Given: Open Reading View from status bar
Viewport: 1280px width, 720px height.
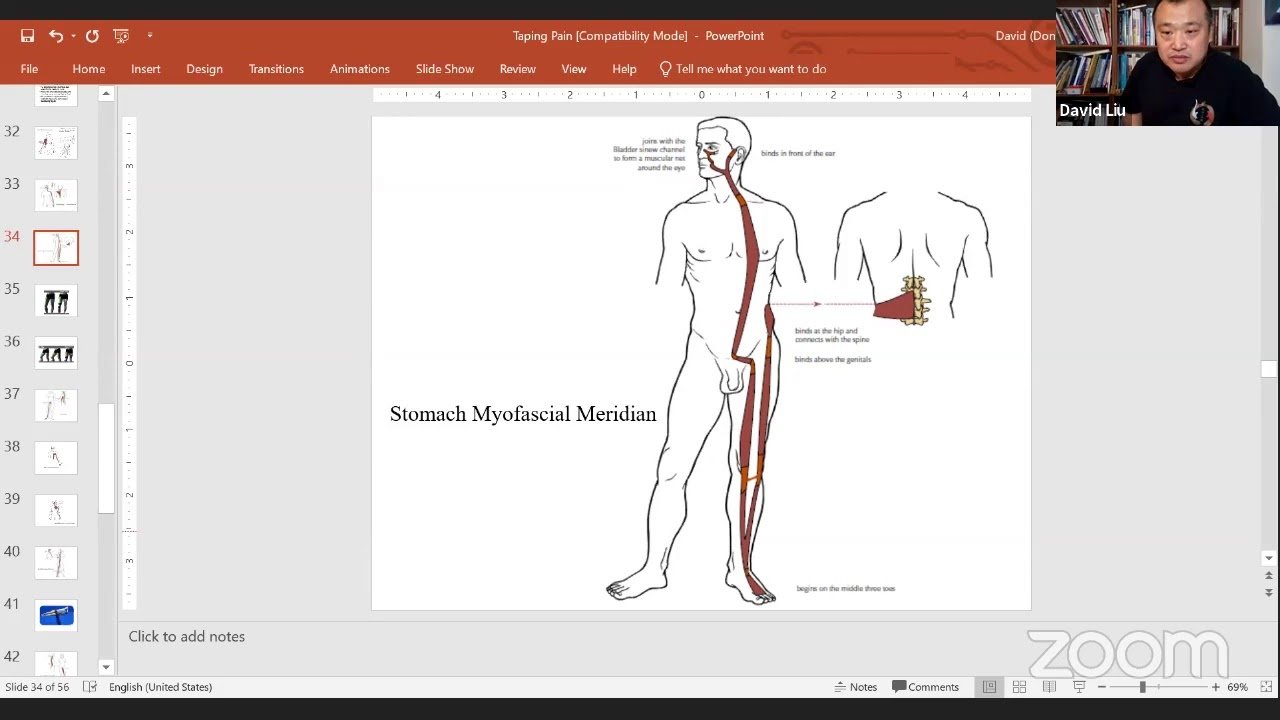Looking at the screenshot, I should click(x=1049, y=687).
